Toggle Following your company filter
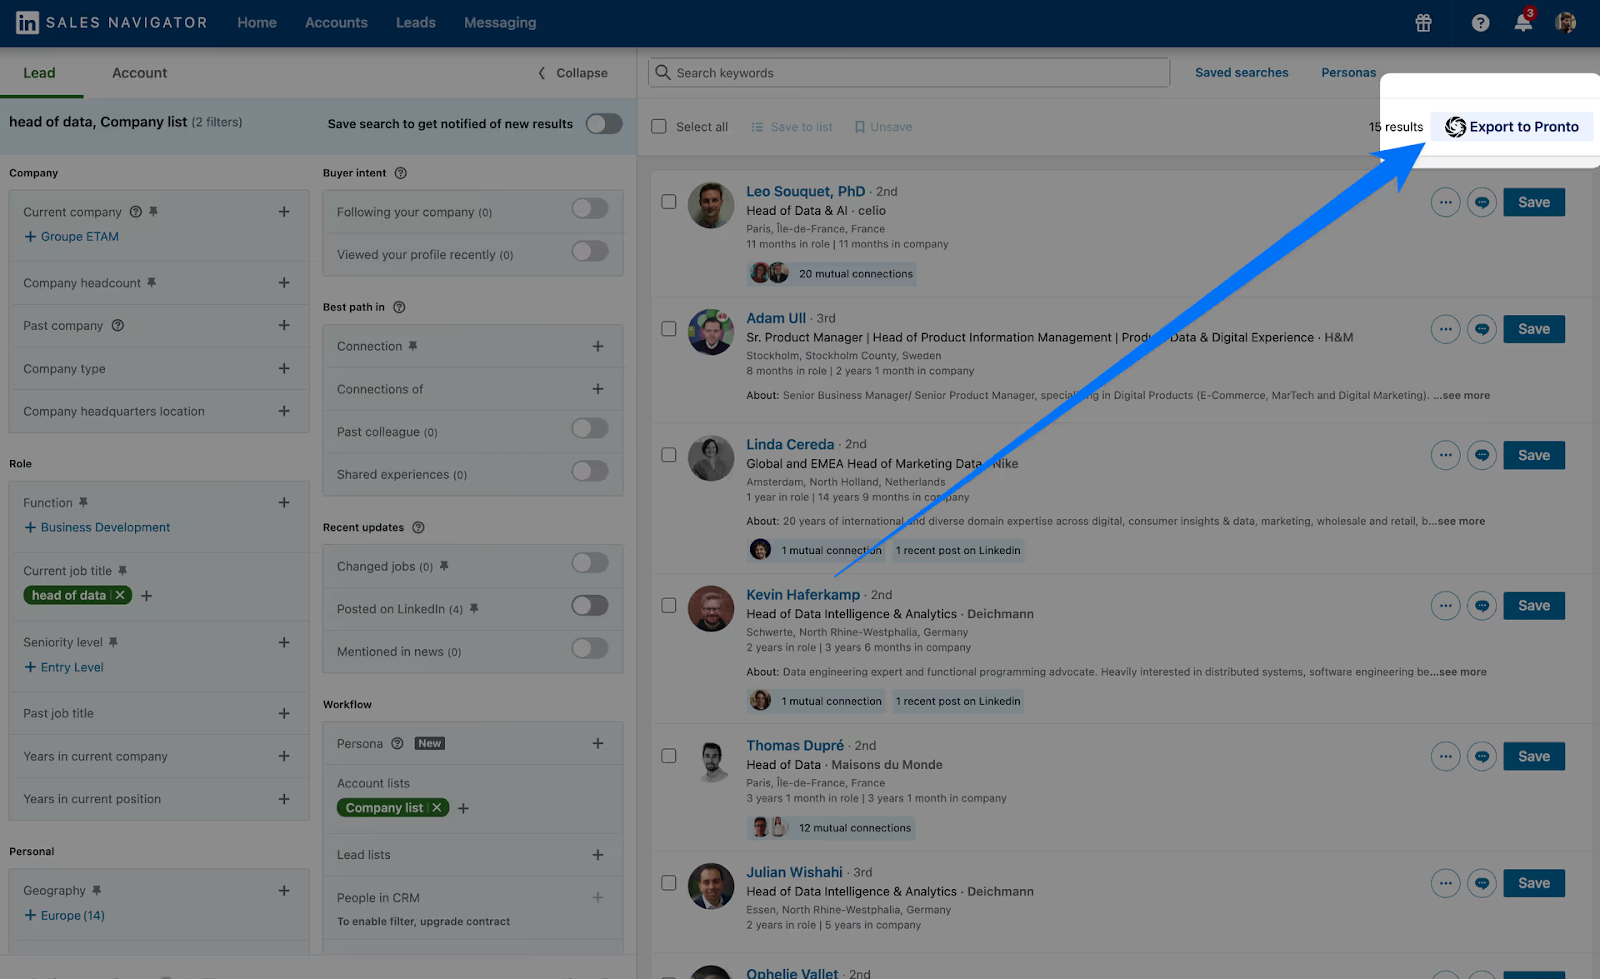The height and width of the screenshot is (979, 1600). coord(590,208)
